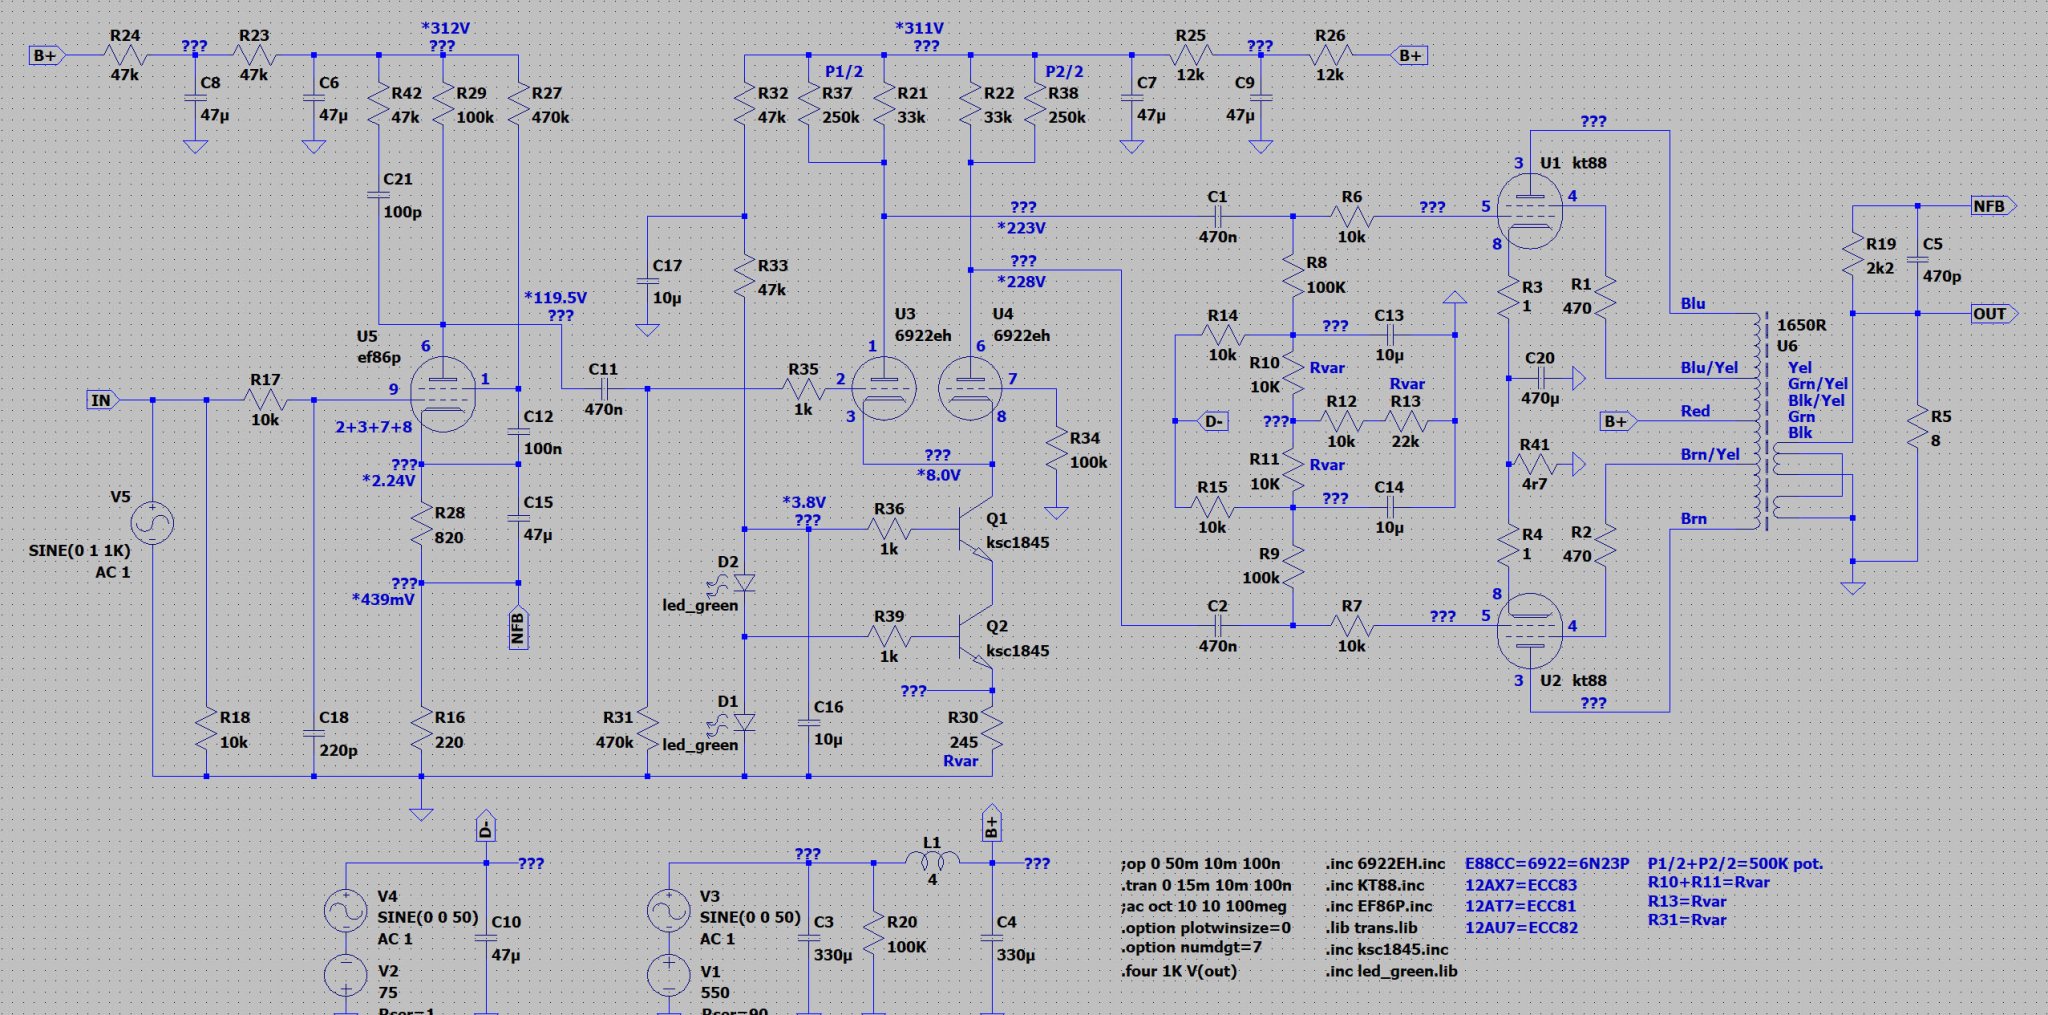
Task: Select the R5 8 ohm load resistor
Action: tap(1917, 428)
